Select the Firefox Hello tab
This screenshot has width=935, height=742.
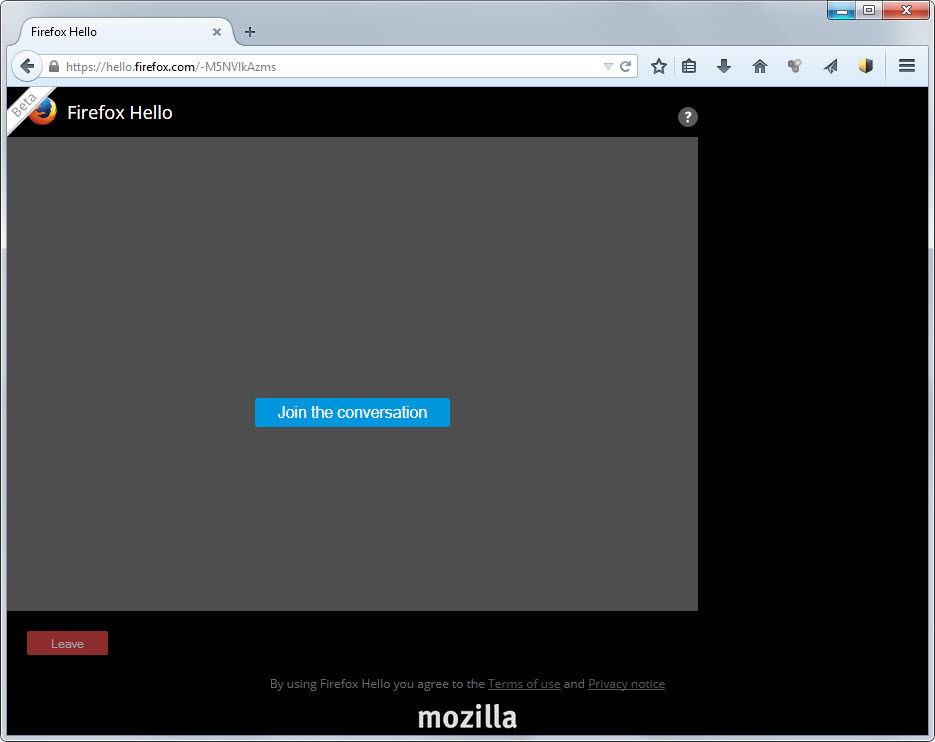pyautogui.click(x=126, y=32)
